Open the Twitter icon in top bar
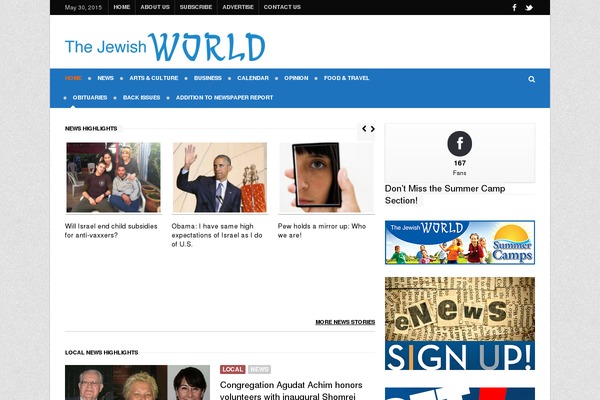This screenshot has width=600, height=400. (529, 7)
